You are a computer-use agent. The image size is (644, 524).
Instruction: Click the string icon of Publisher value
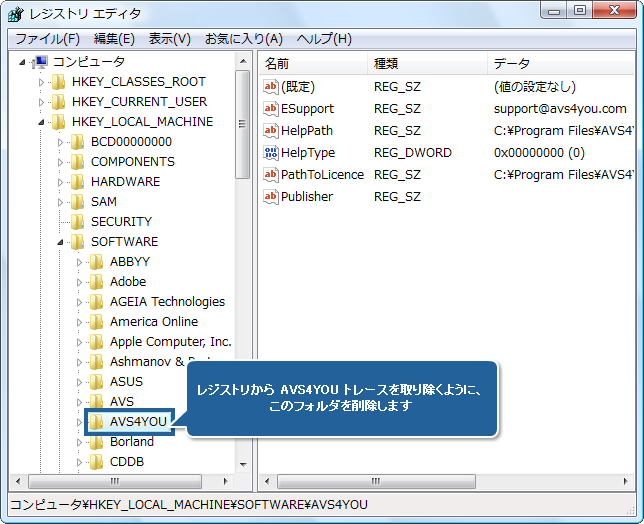[x=271, y=197]
